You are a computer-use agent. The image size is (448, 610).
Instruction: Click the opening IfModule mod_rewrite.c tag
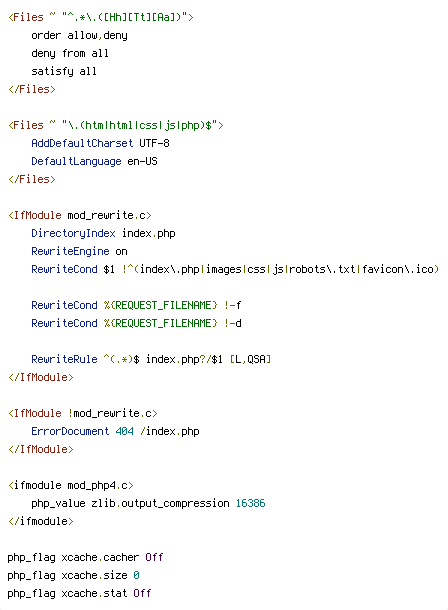80,215
